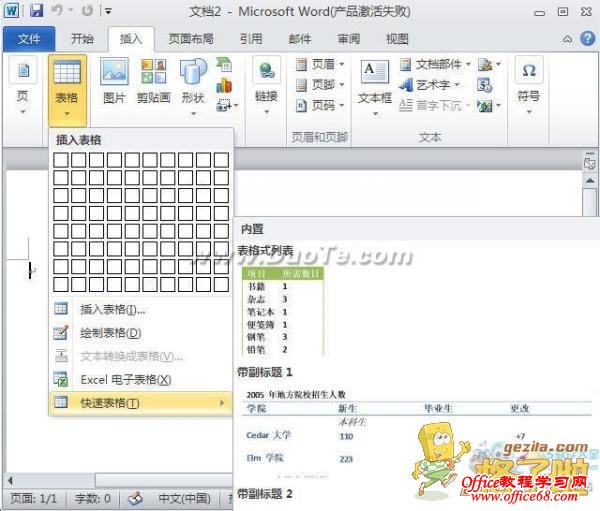Image resolution: width=600 pixels, height=511 pixels.
Task: Click the 快速表格 submenu arrow
Action: (222, 403)
